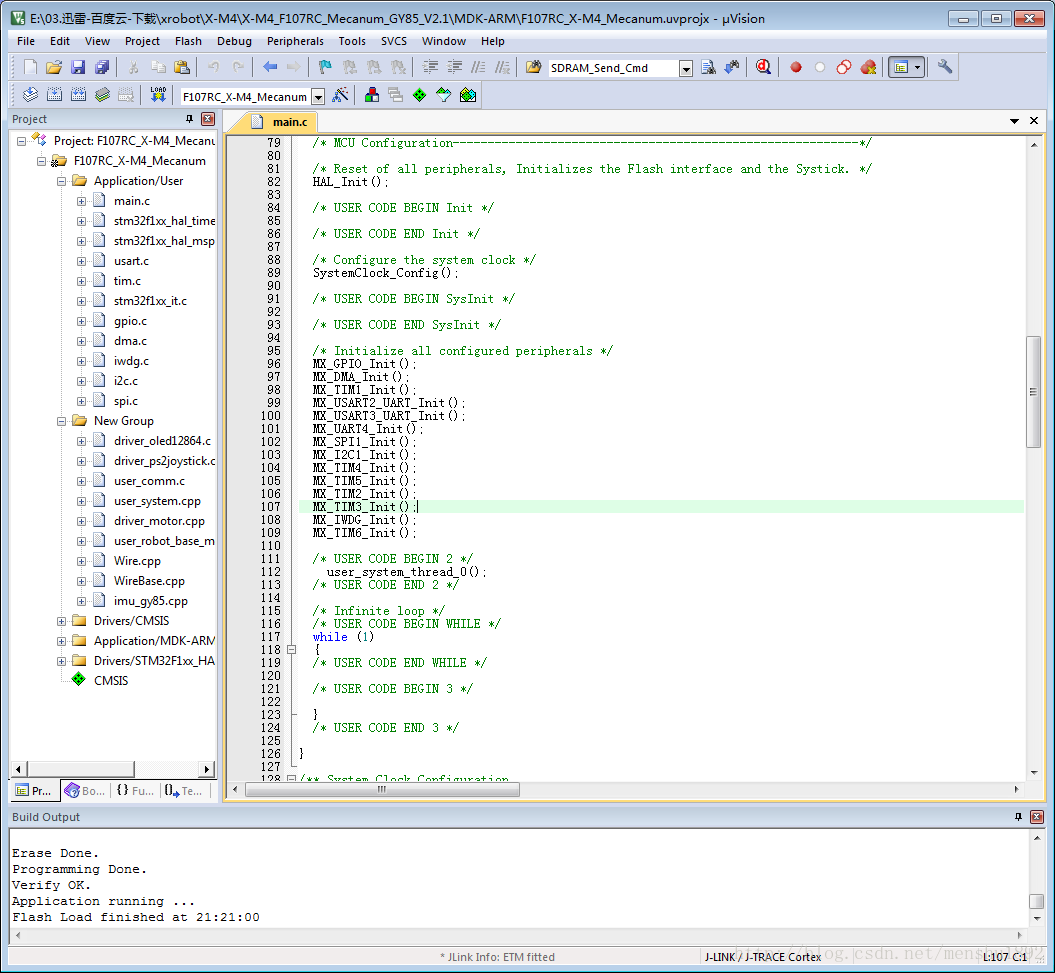The height and width of the screenshot is (973, 1055).
Task: Open Pack Installer with the rightmost build toolbar icon
Action: coord(468,96)
